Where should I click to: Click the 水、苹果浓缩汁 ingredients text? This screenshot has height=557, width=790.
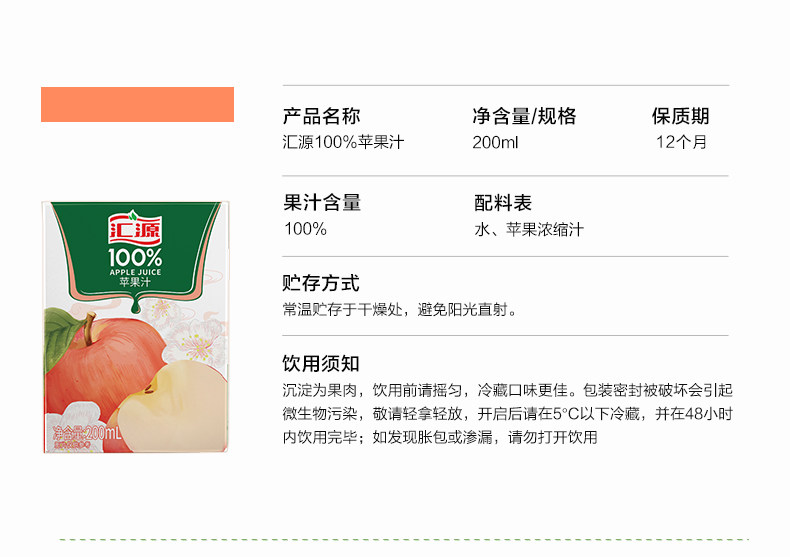tap(529, 230)
